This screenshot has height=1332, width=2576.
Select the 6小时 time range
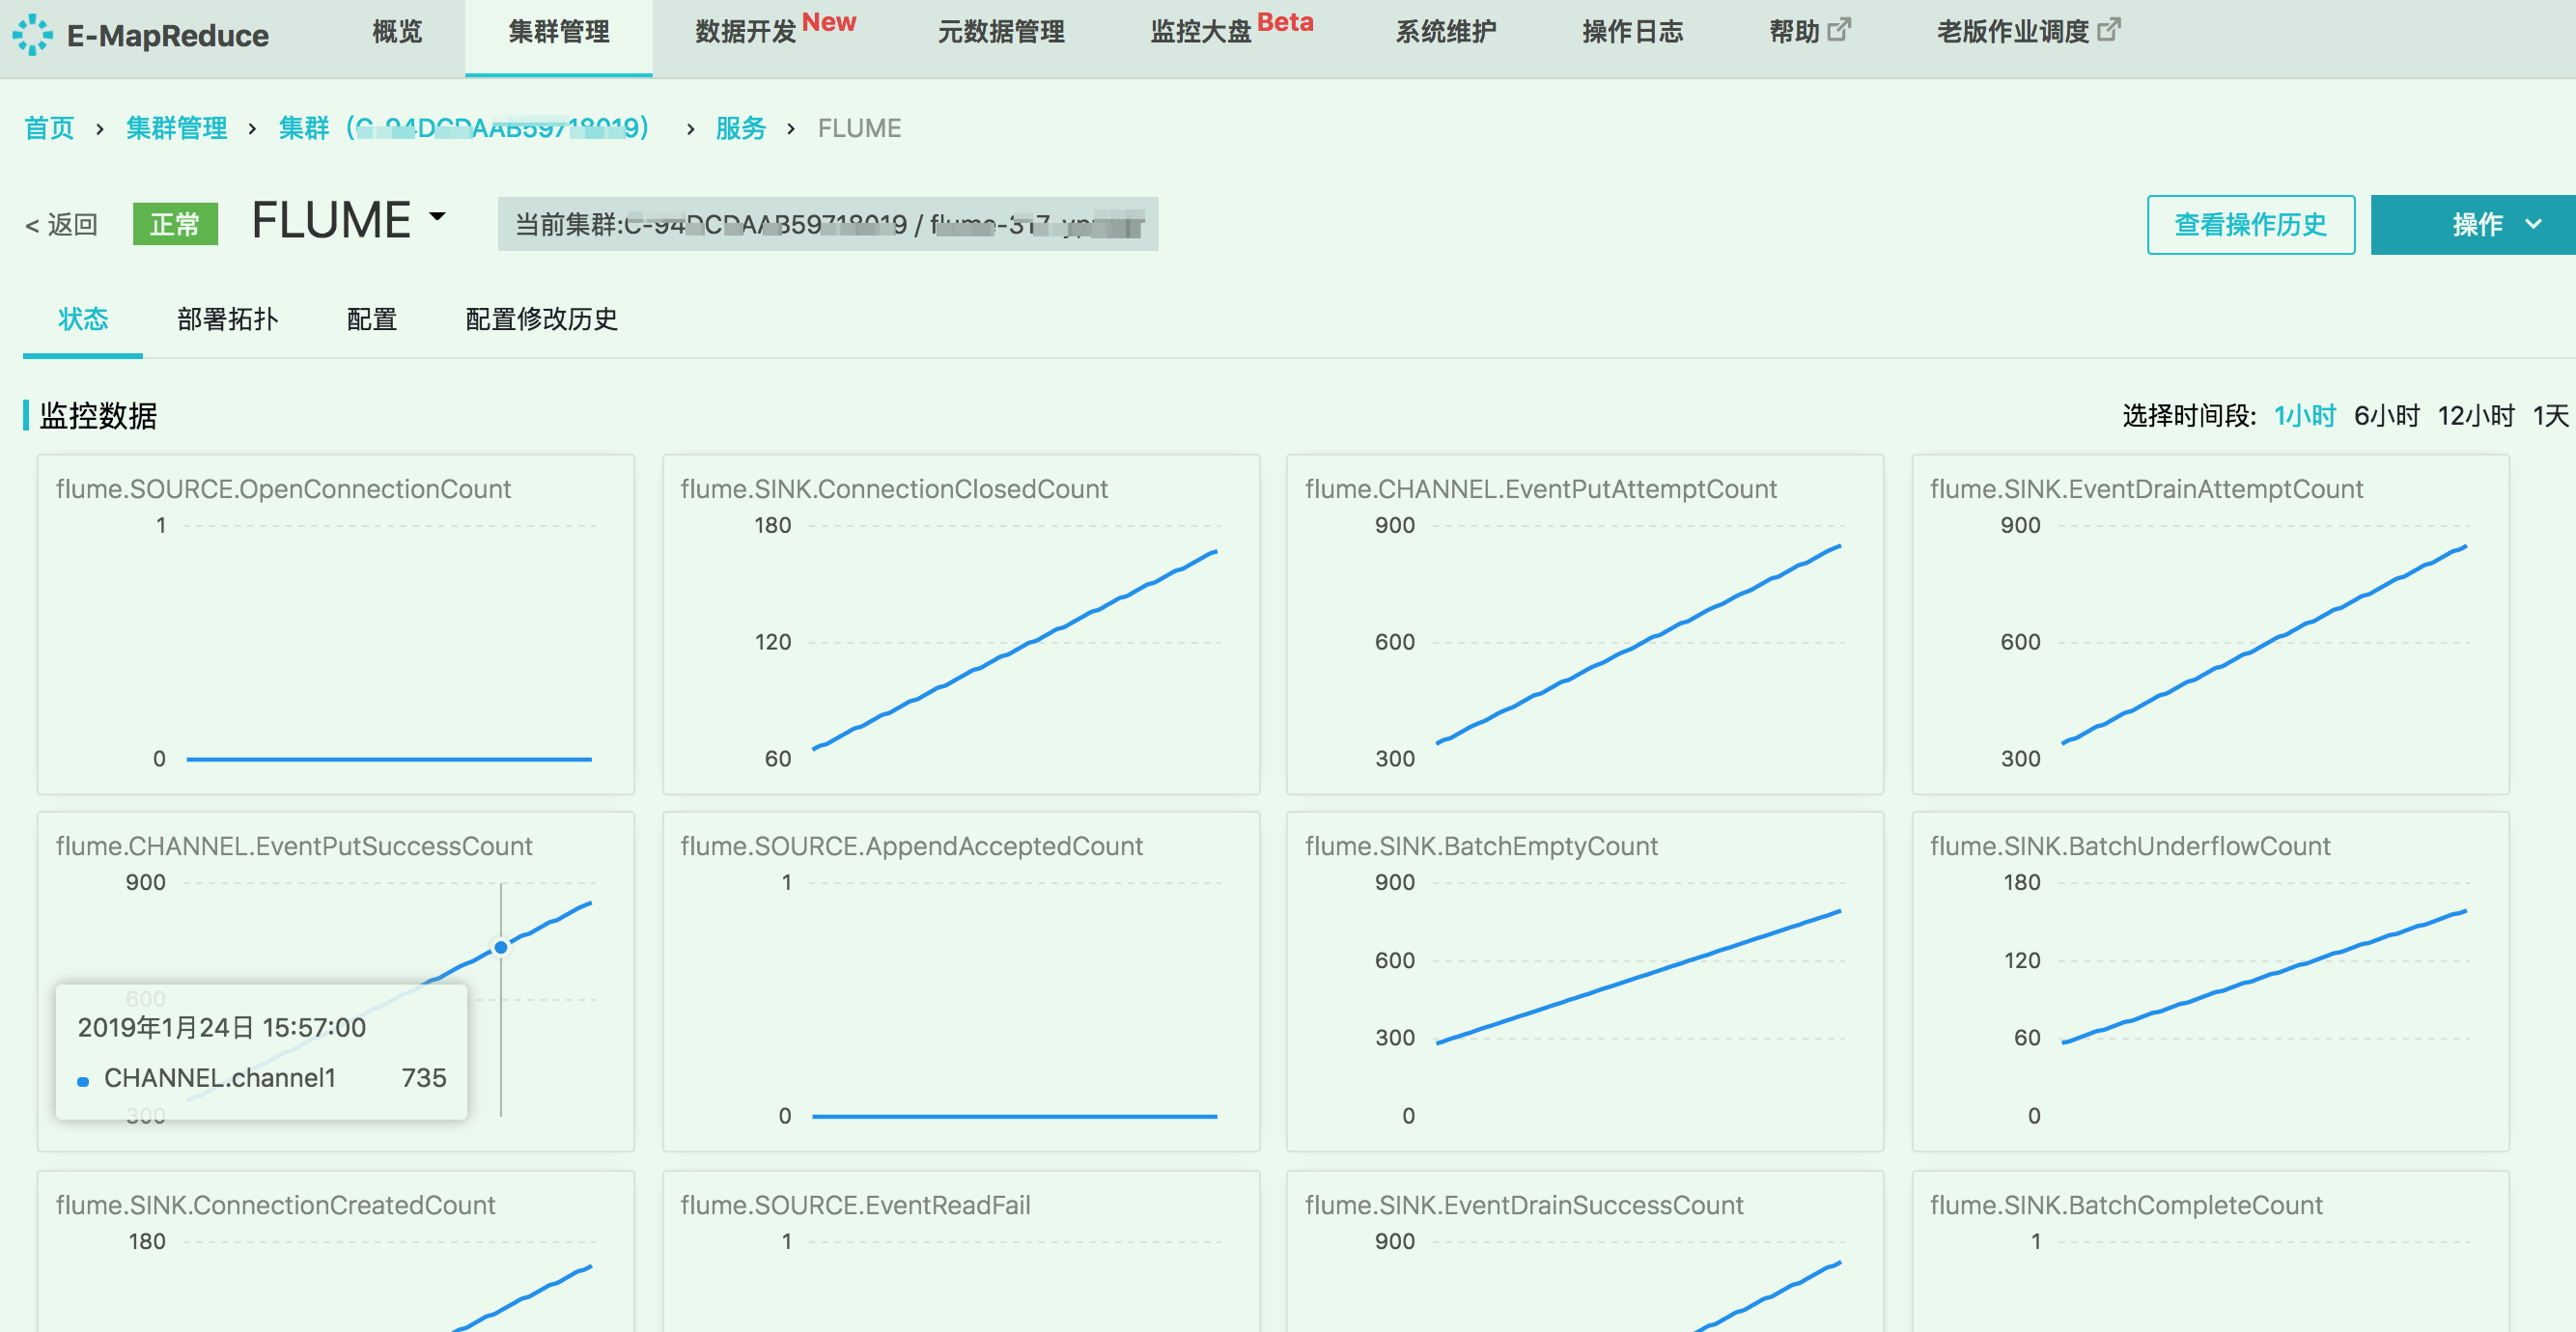point(2386,415)
